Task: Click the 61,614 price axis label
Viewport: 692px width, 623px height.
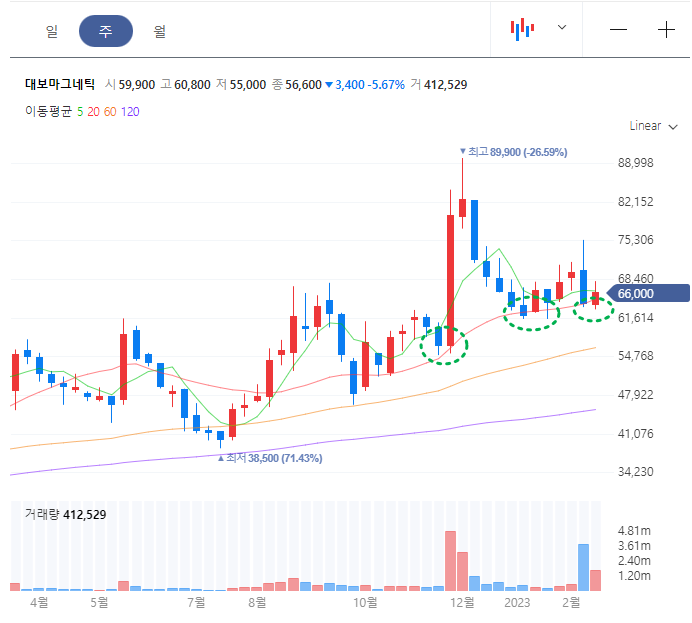Action: click(x=636, y=318)
